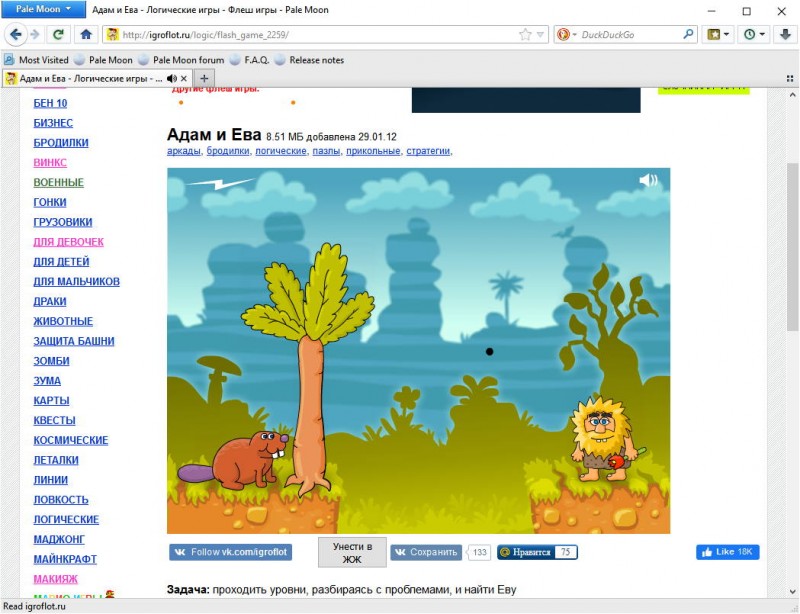Open the стратегии tag link

[x=428, y=151]
